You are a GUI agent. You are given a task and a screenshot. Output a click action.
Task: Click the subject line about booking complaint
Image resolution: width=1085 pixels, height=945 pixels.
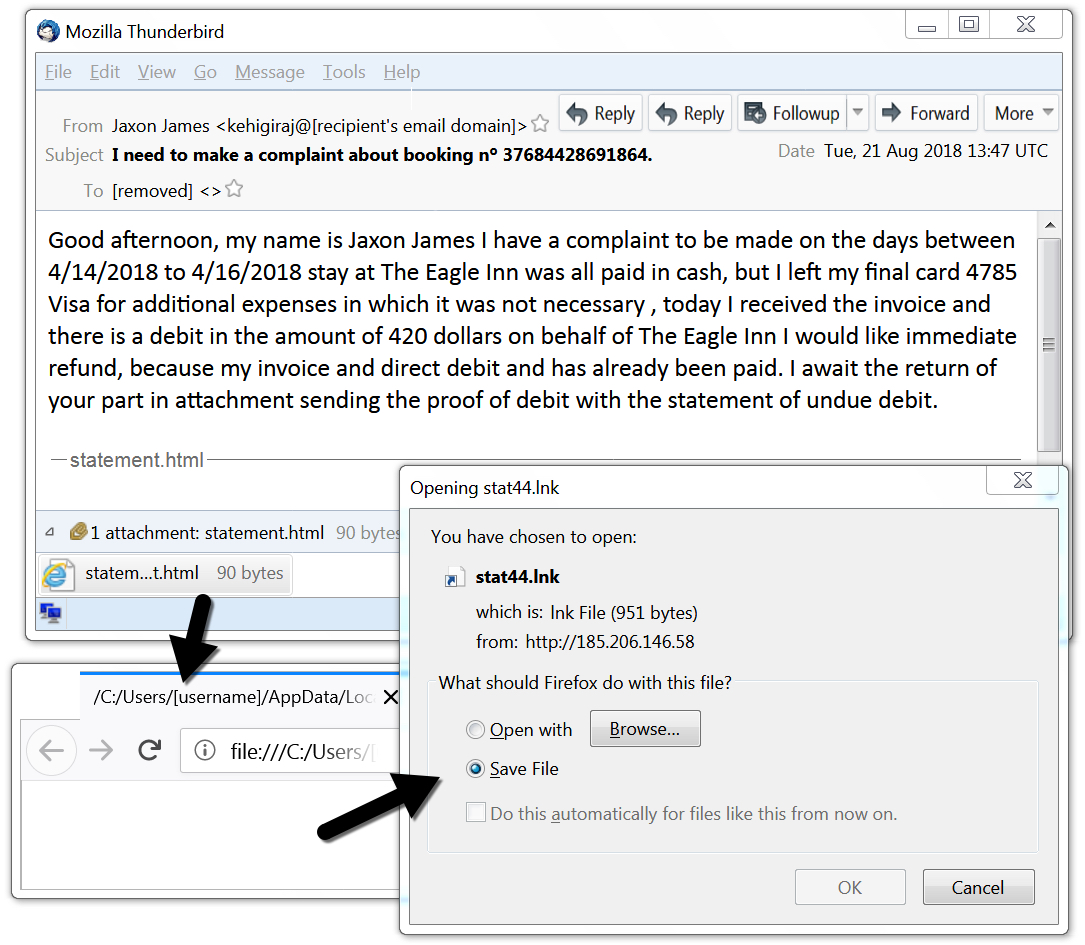(382, 155)
